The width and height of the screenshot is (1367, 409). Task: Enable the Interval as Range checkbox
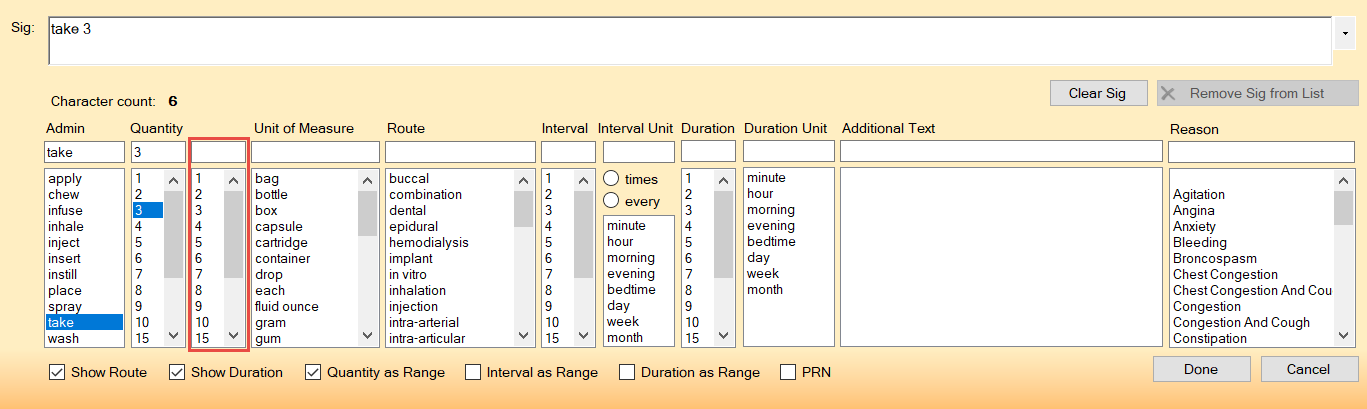(x=473, y=372)
